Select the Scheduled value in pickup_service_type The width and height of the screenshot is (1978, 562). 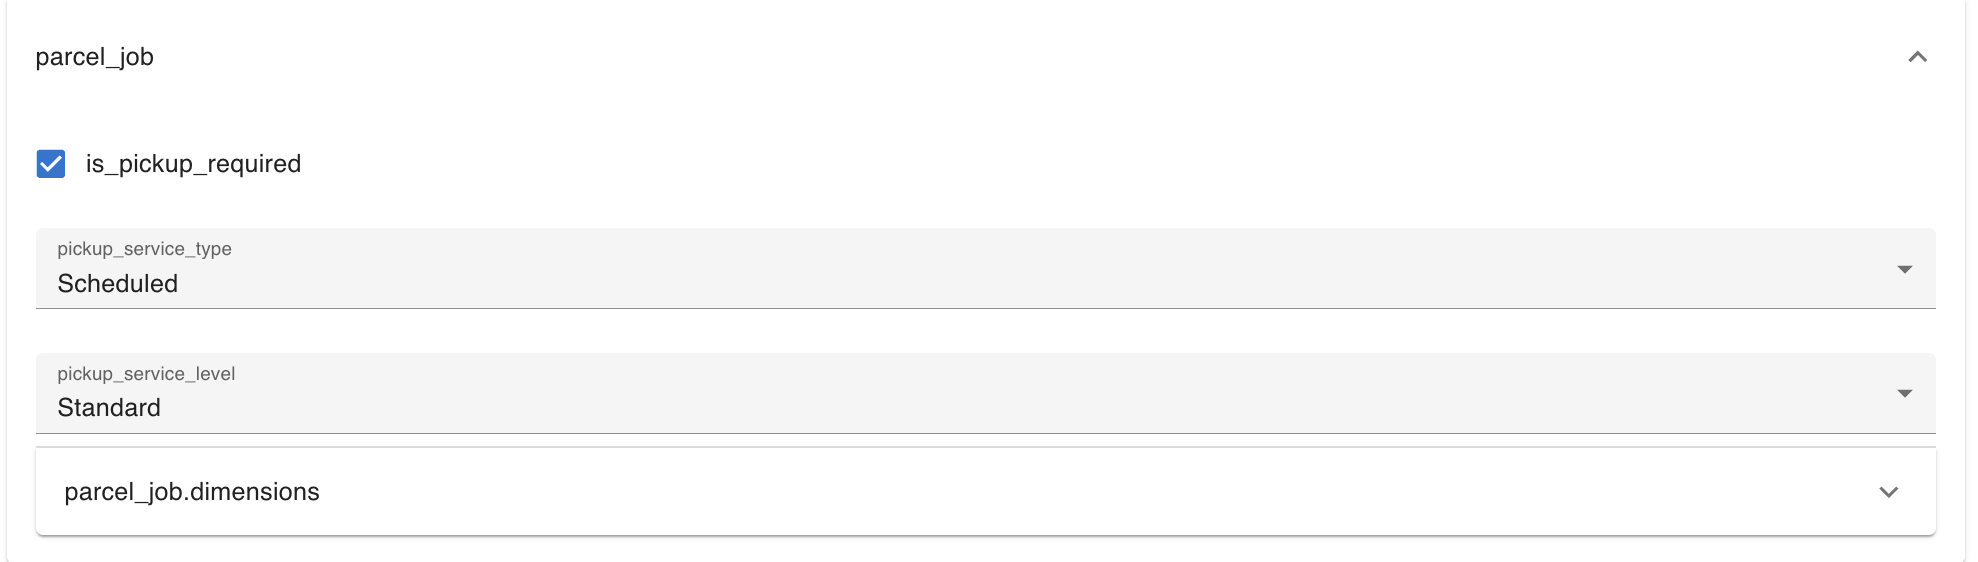pyautogui.click(x=118, y=284)
